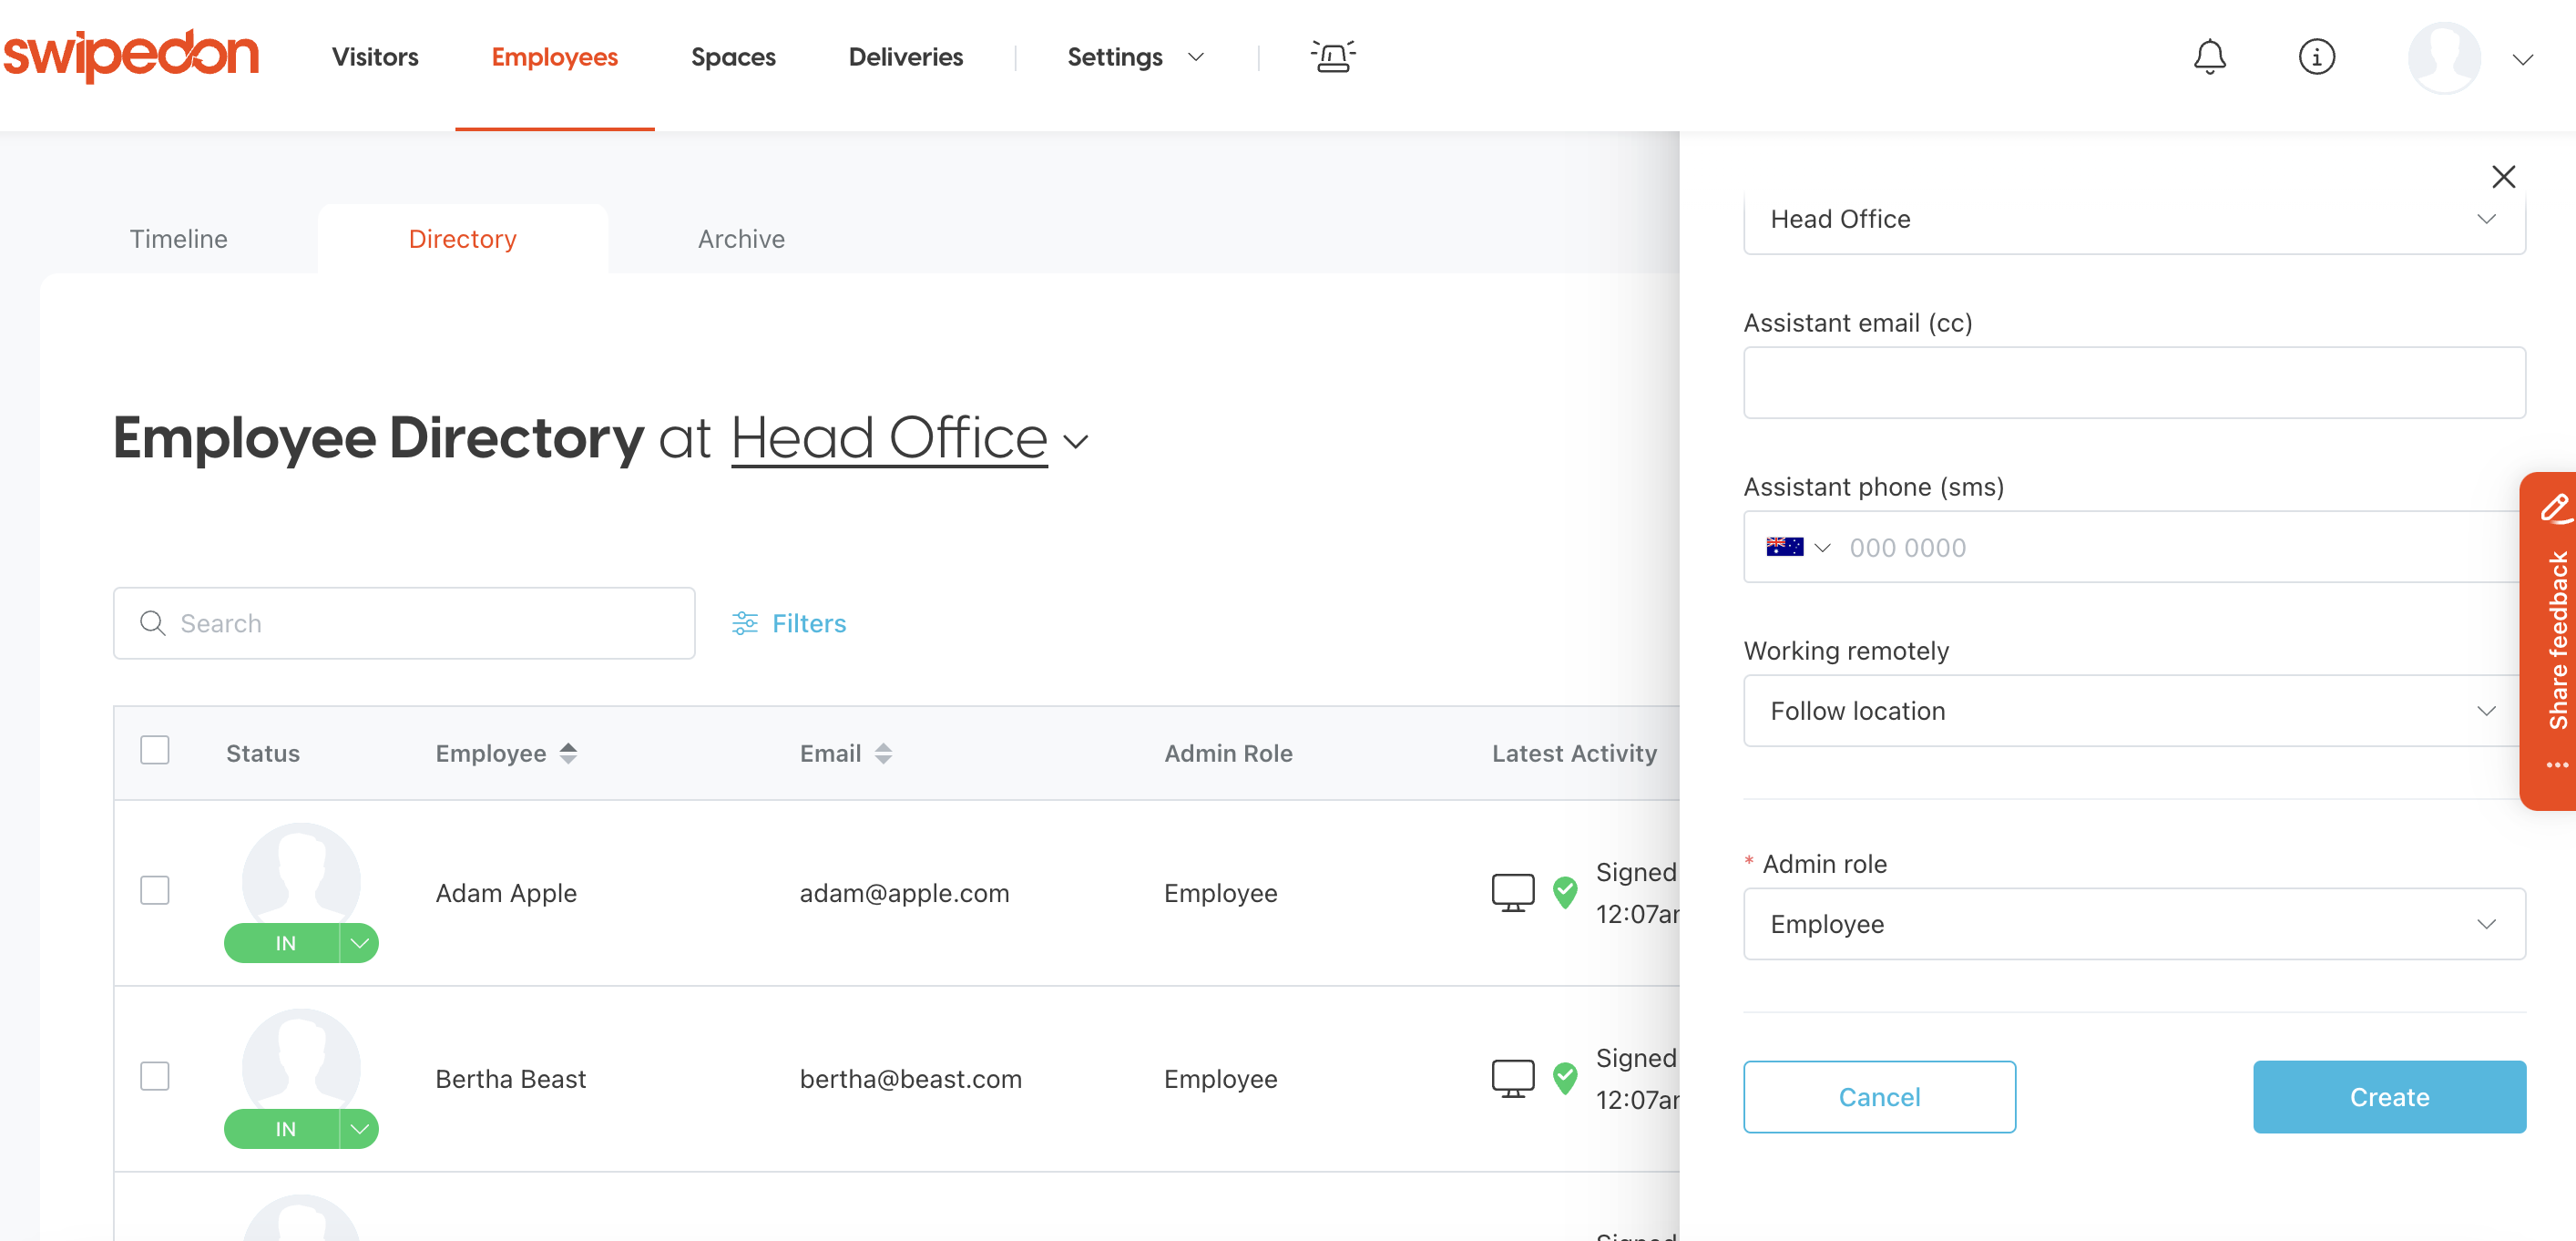Sort by Employee column arrows
Image resolution: width=2576 pixels, height=1241 pixels.
568,753
